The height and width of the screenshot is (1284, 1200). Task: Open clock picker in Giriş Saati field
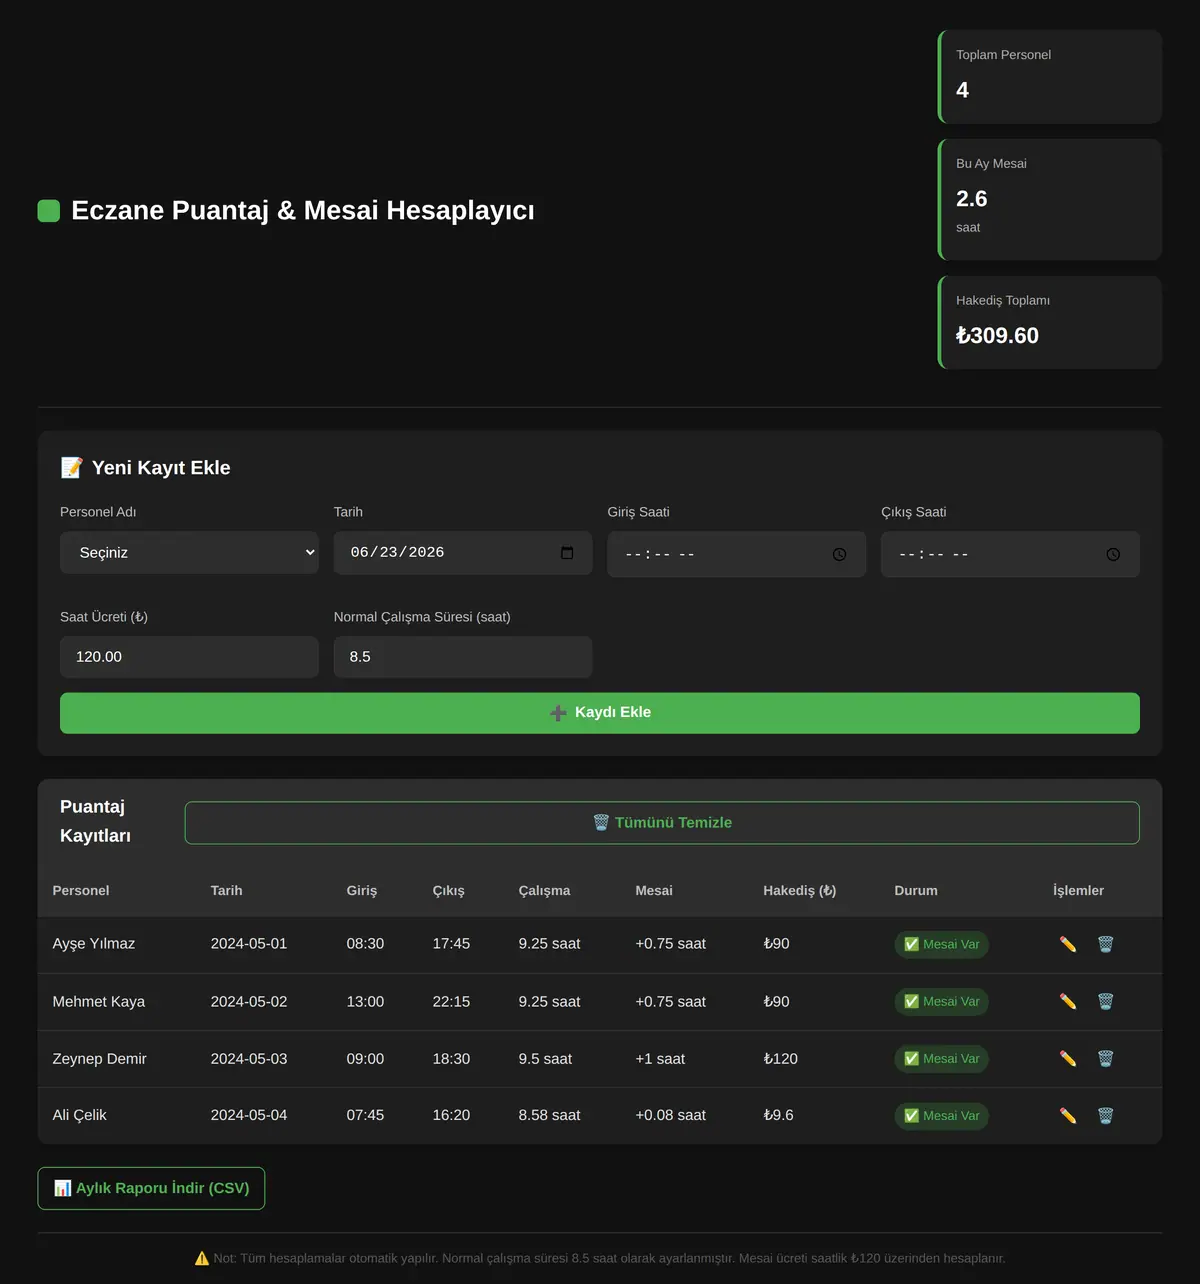pos(839,554)
